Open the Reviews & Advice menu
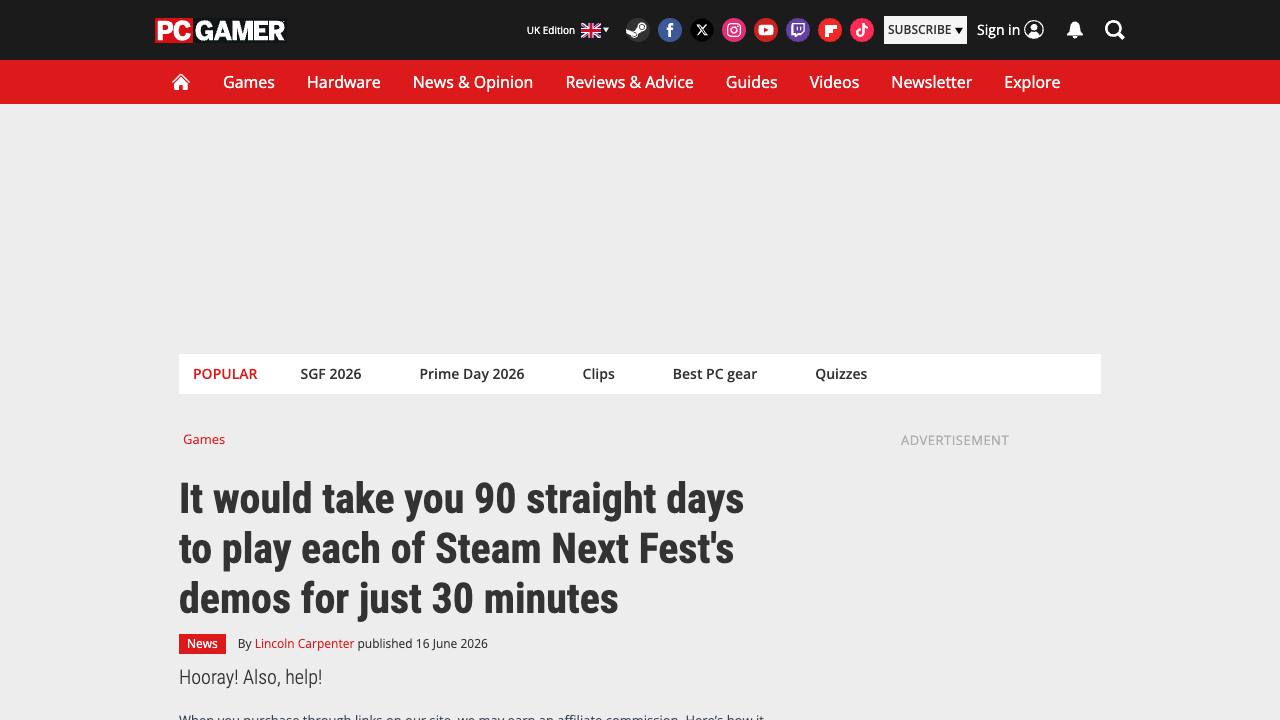Viewport: 1280px width, 720px height. [x=630, y=82]
